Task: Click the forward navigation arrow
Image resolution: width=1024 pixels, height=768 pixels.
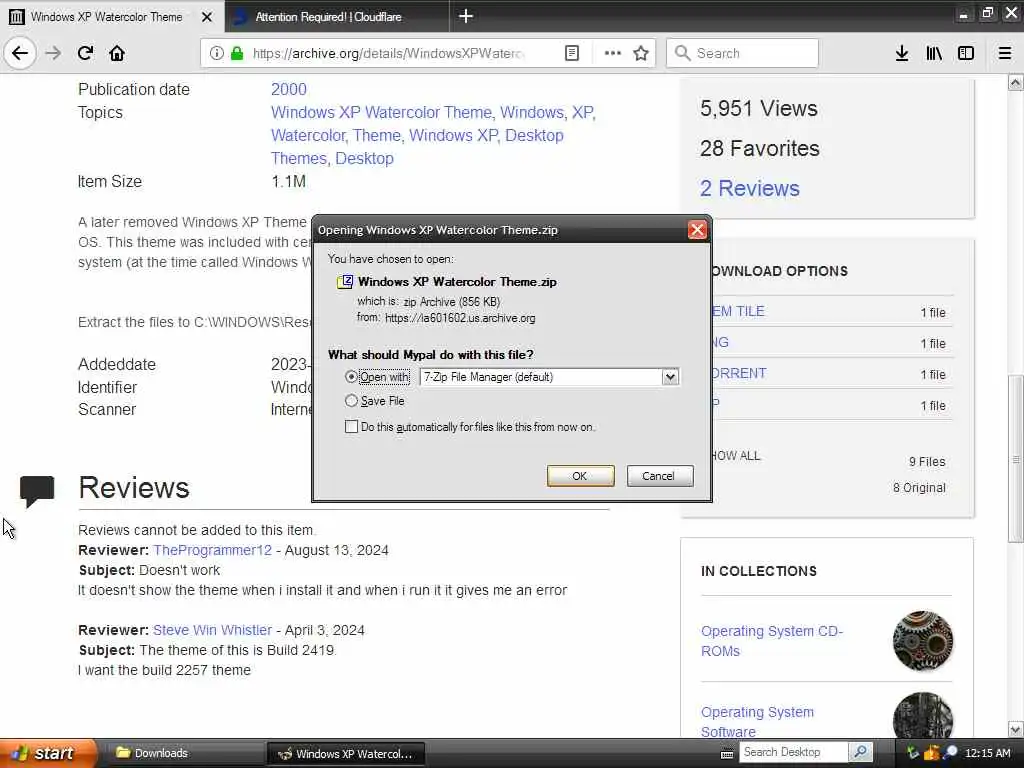Action: click(53, 53)
